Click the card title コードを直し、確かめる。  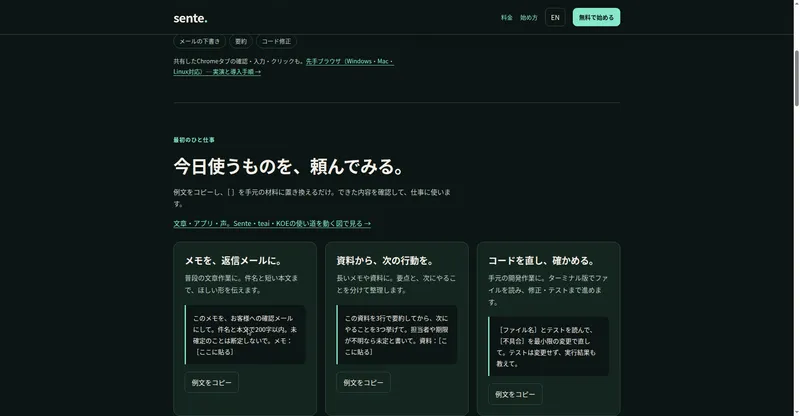(542, 261)
